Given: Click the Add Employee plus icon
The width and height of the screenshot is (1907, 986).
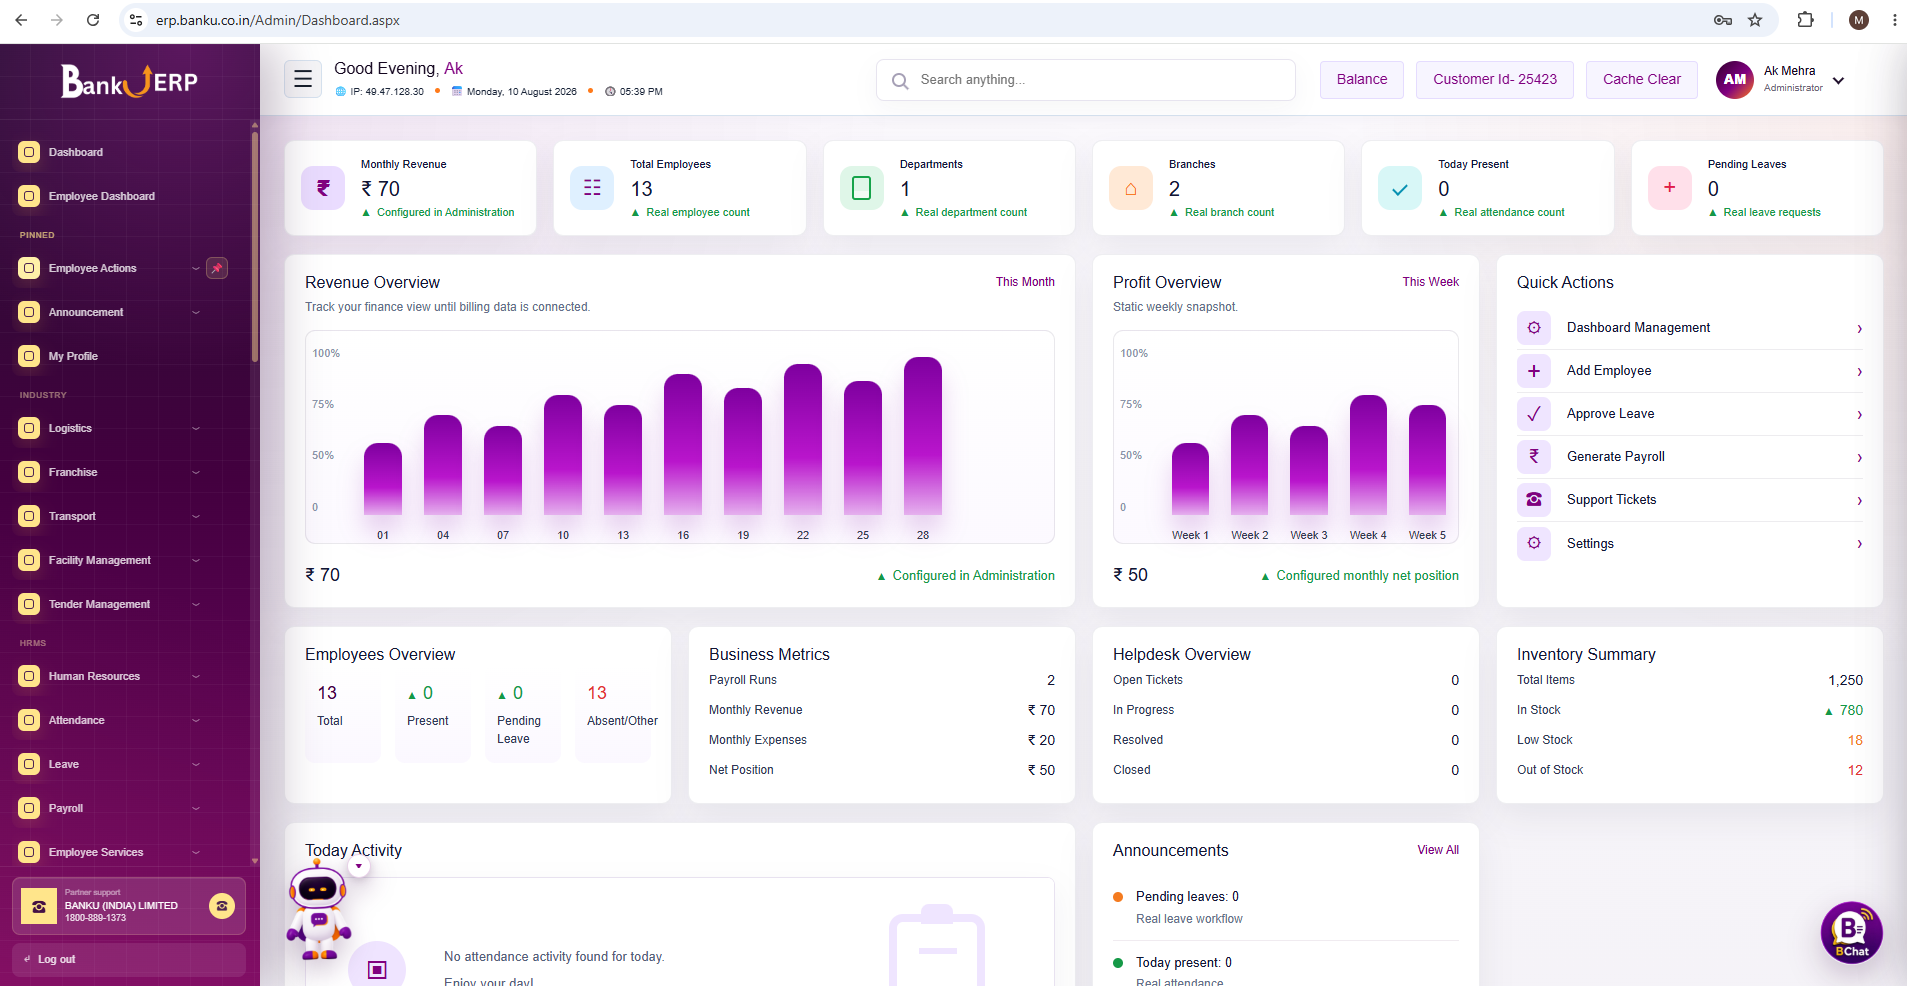Looking at the screenshot, I should [1534, 371].
